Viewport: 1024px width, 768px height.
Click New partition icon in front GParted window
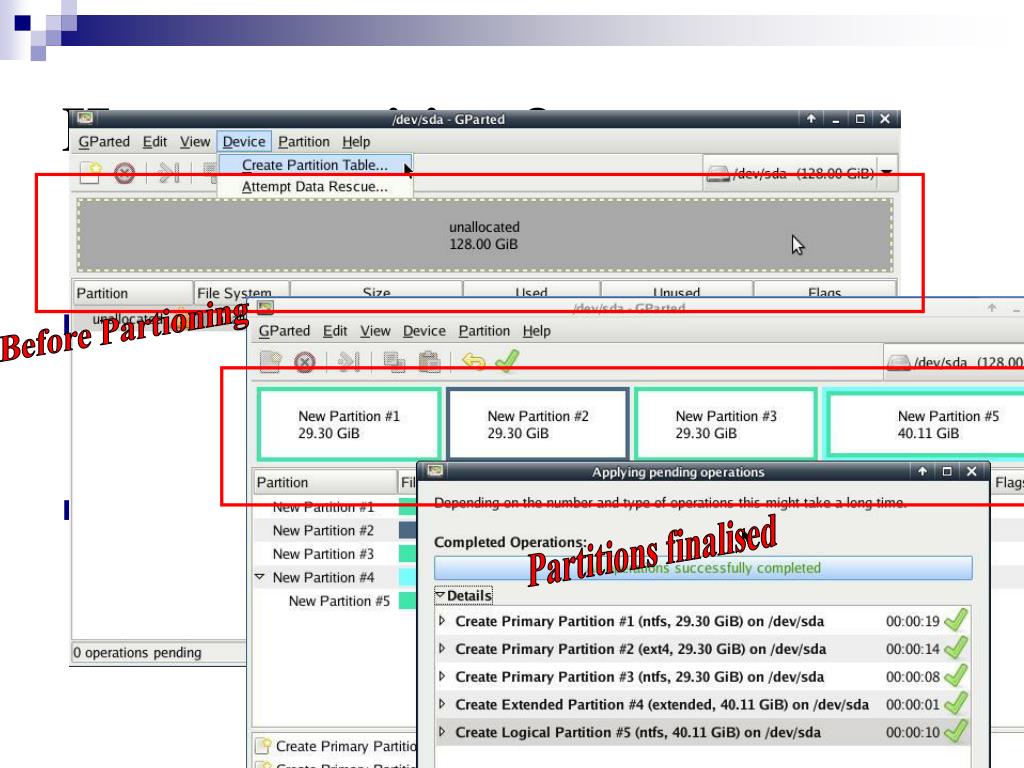270,361
